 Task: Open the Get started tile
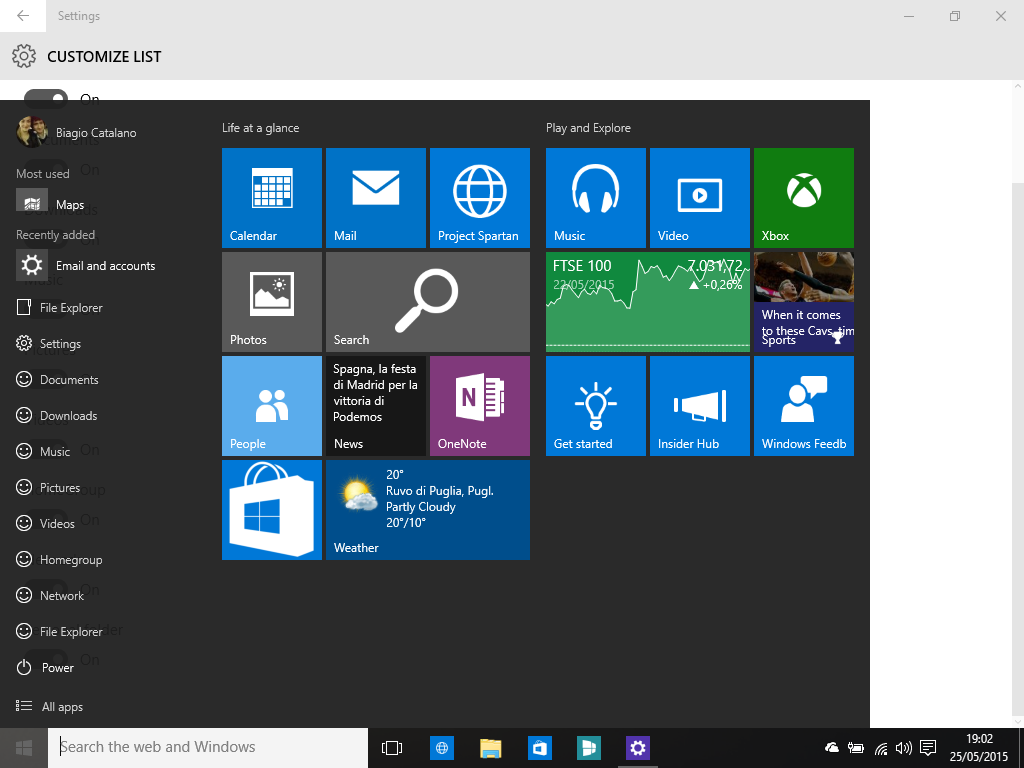tap(596, 406)
